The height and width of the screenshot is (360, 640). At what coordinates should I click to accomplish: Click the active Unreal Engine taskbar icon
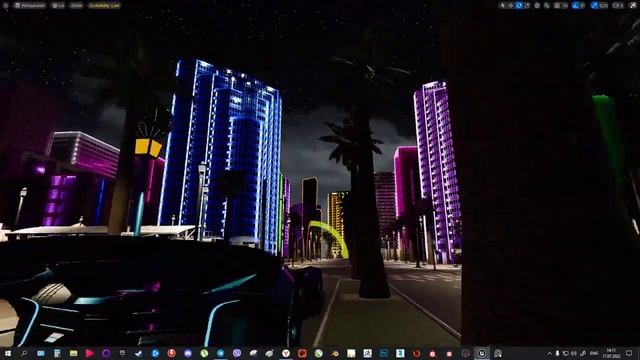tap(482, 353)
